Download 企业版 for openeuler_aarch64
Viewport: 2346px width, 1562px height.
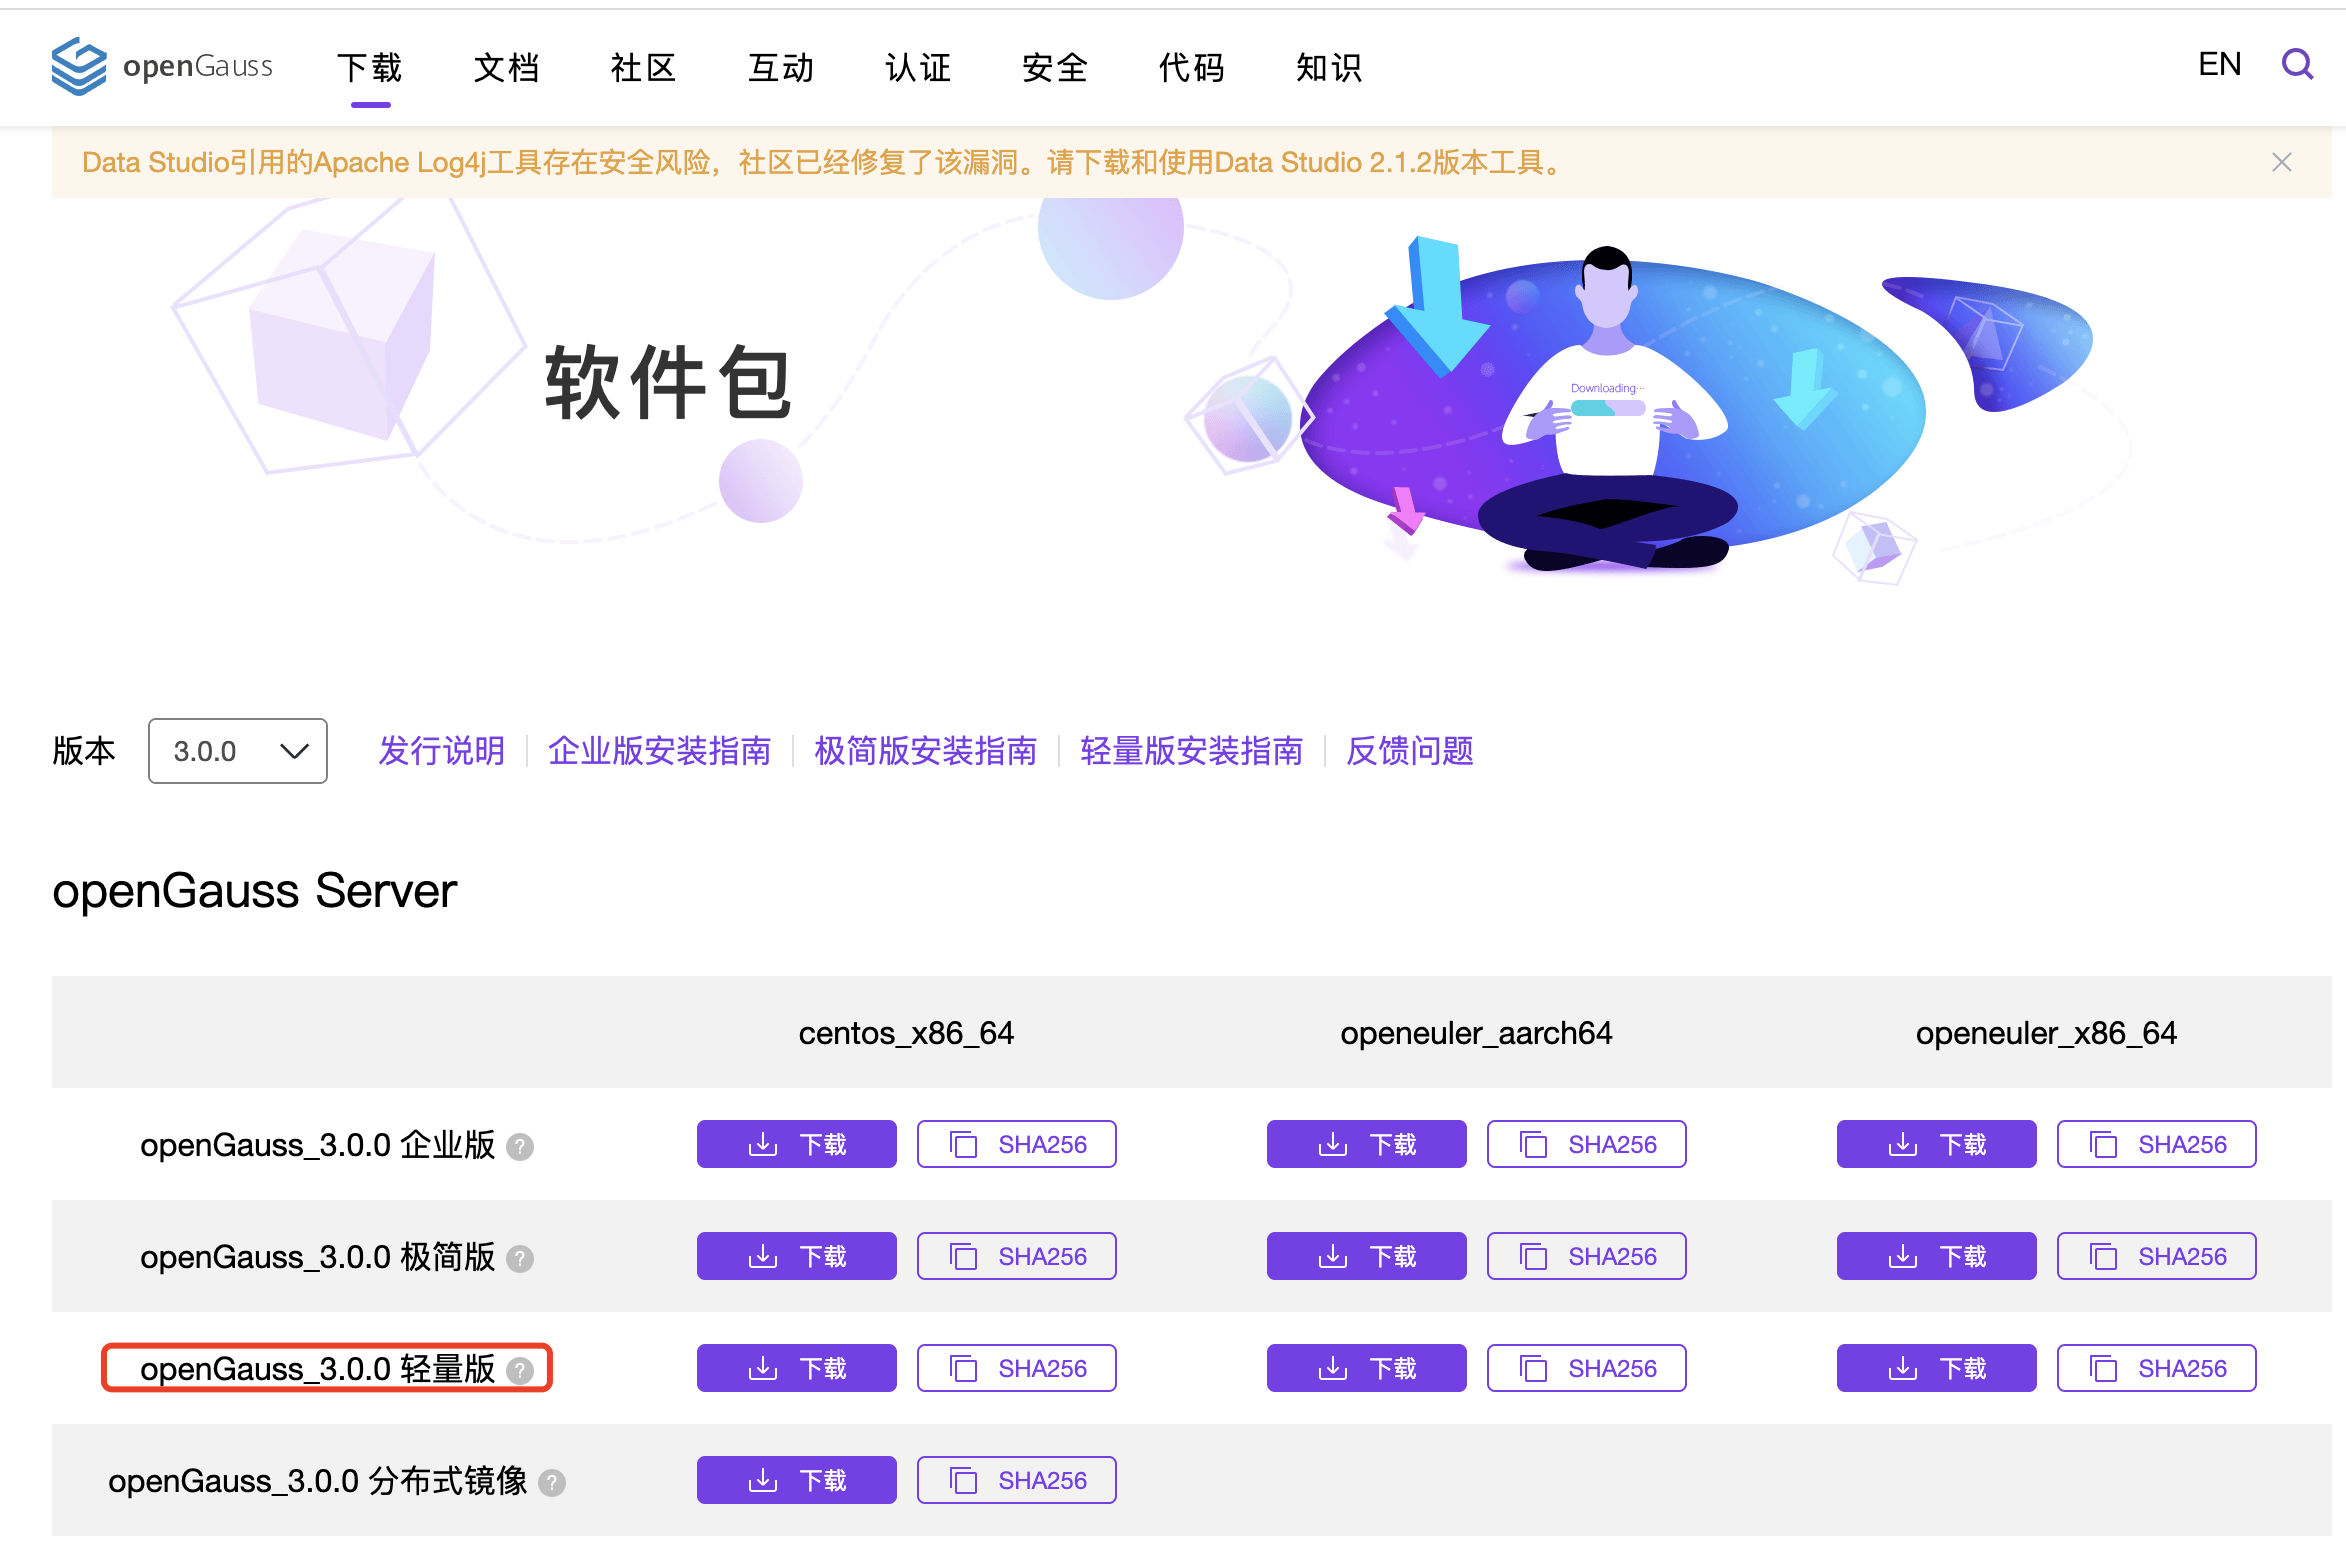tap(1367, 1144)
